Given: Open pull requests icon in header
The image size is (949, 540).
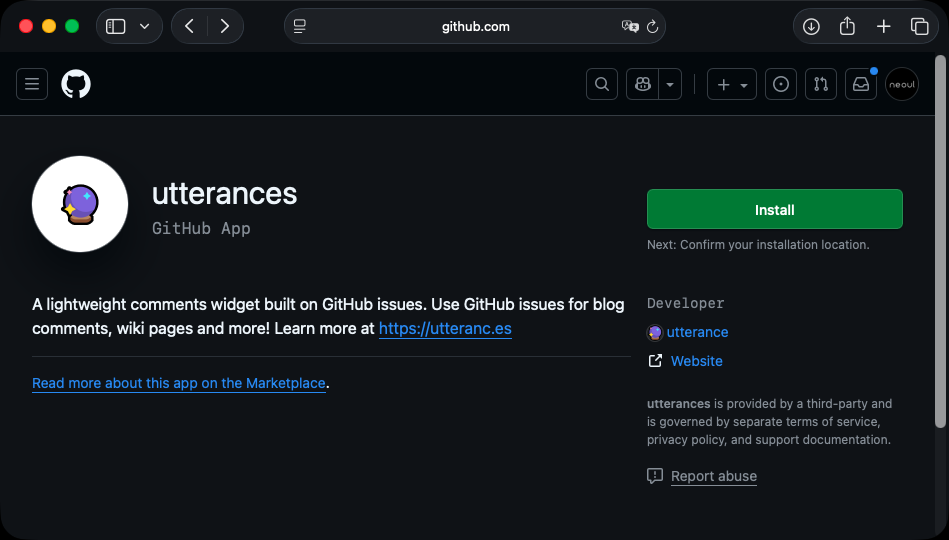Looking at the screenshot, I should pyautogui.click(x=821, y=85).
